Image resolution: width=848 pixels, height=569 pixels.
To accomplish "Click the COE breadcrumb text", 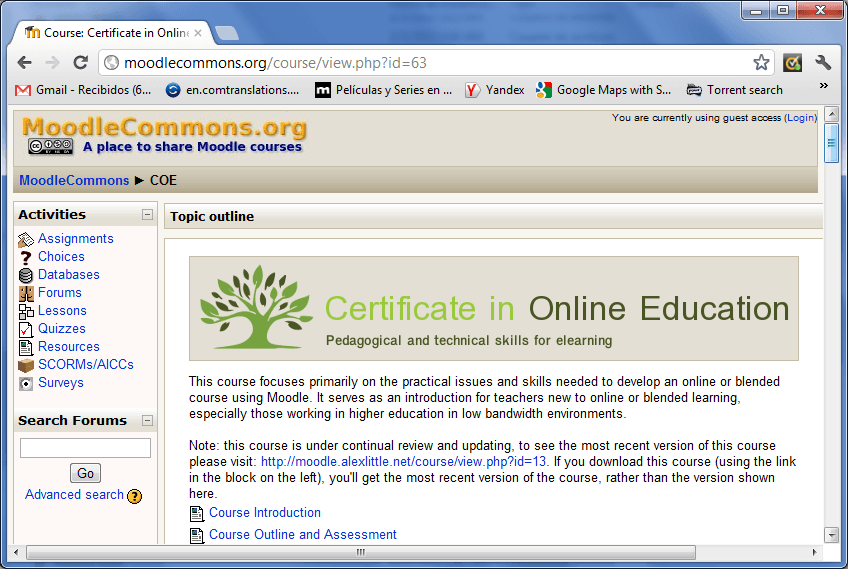I will pyautogui.click(x=163, y=180).
